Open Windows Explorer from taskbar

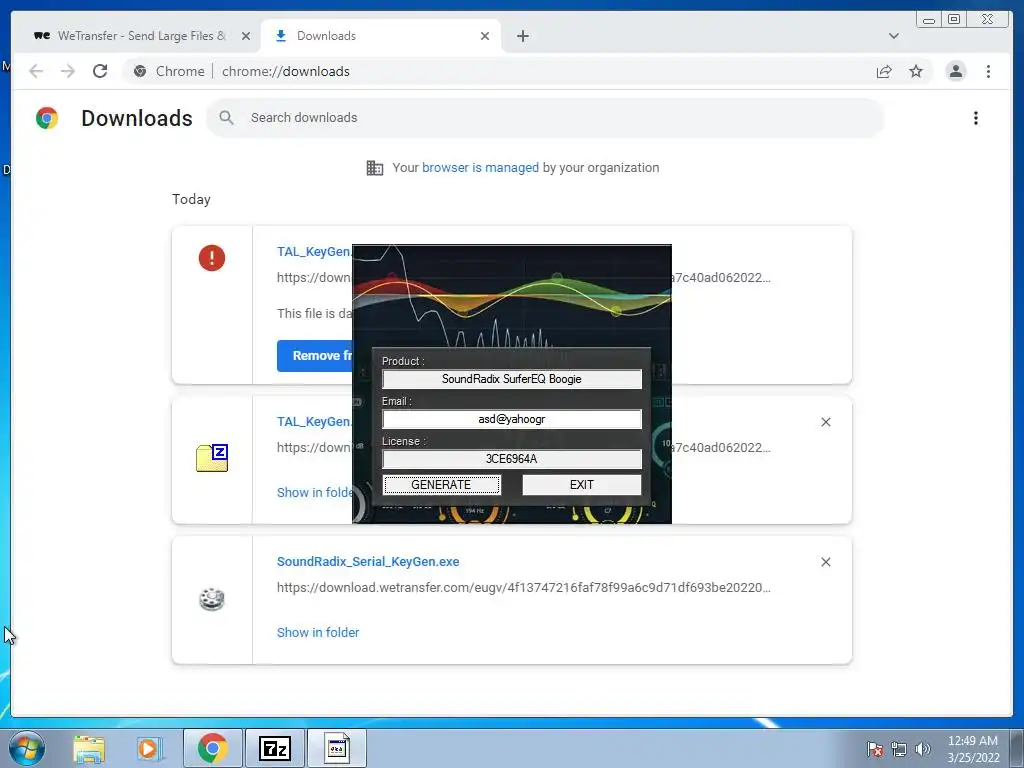point(89,748)
